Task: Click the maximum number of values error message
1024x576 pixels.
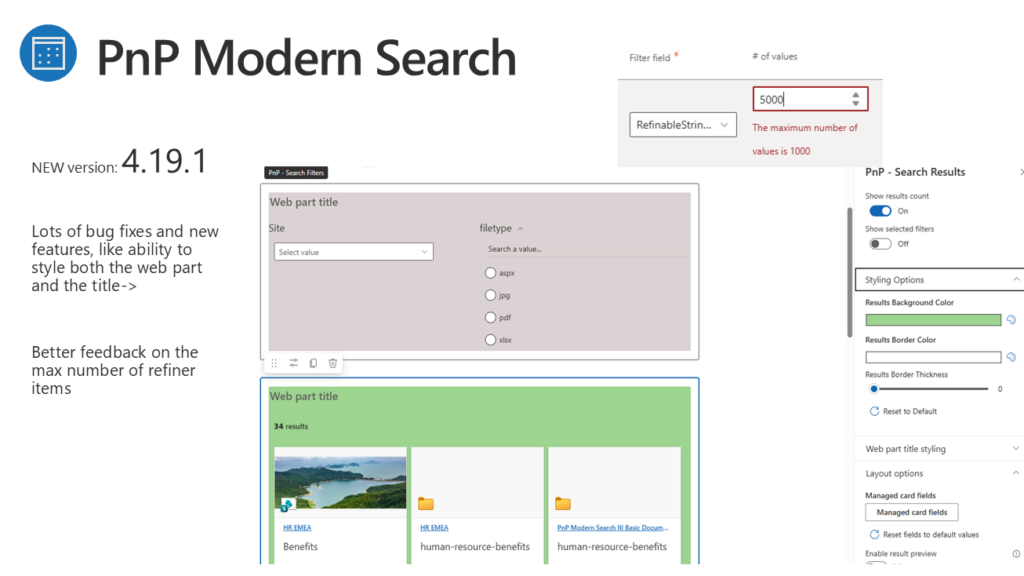Action: (805, 139)
